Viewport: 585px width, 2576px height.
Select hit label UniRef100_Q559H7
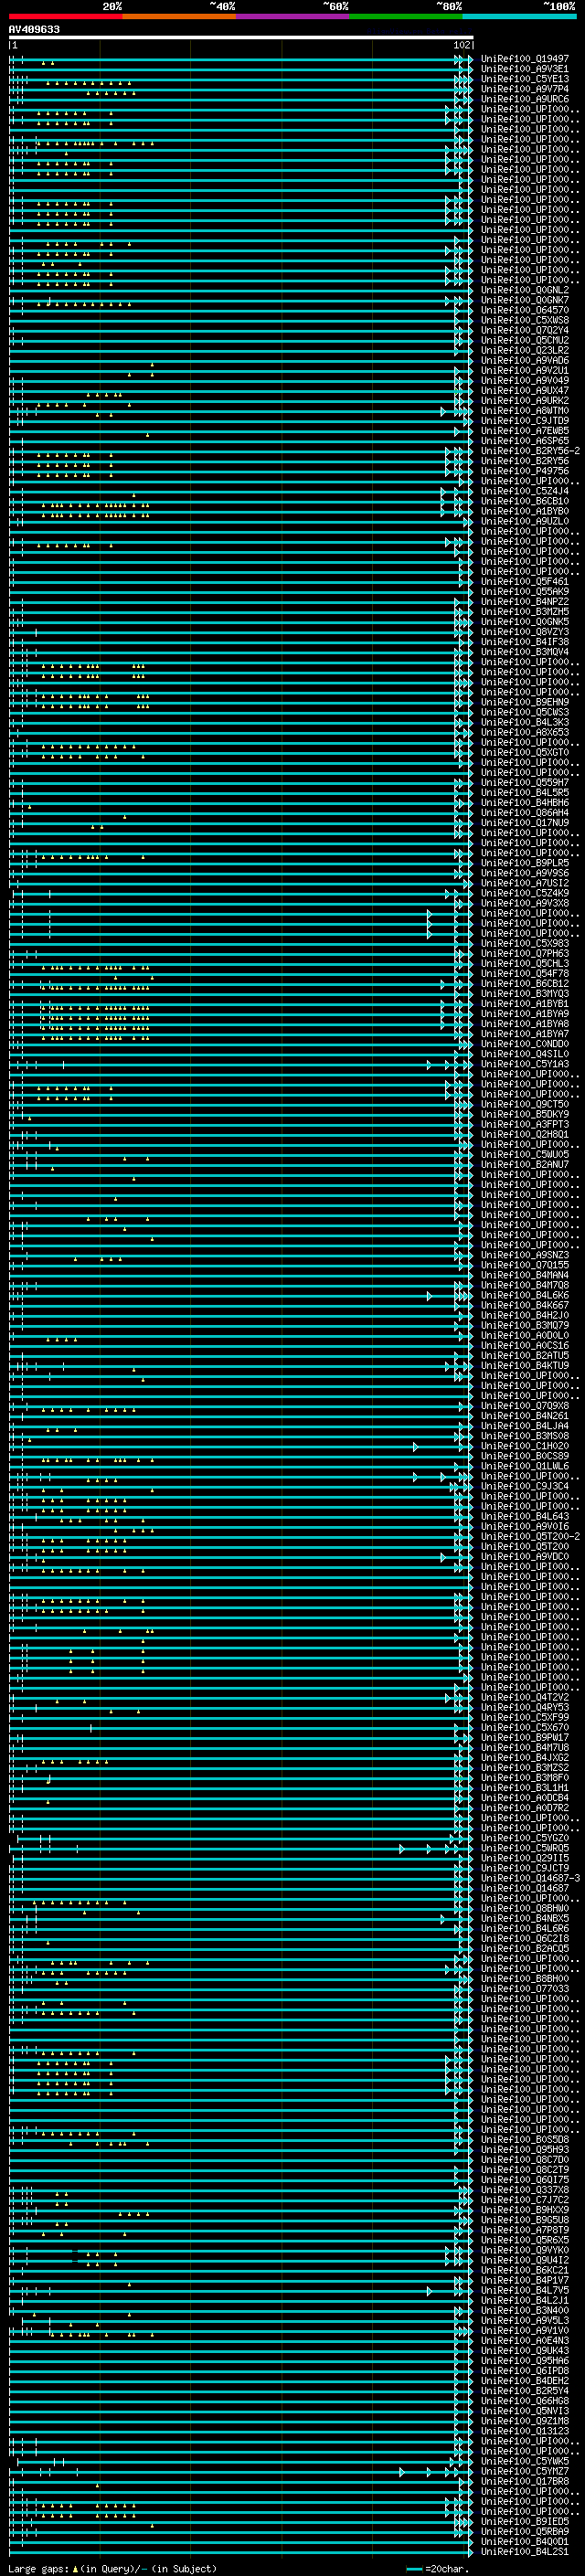point(525,783)
